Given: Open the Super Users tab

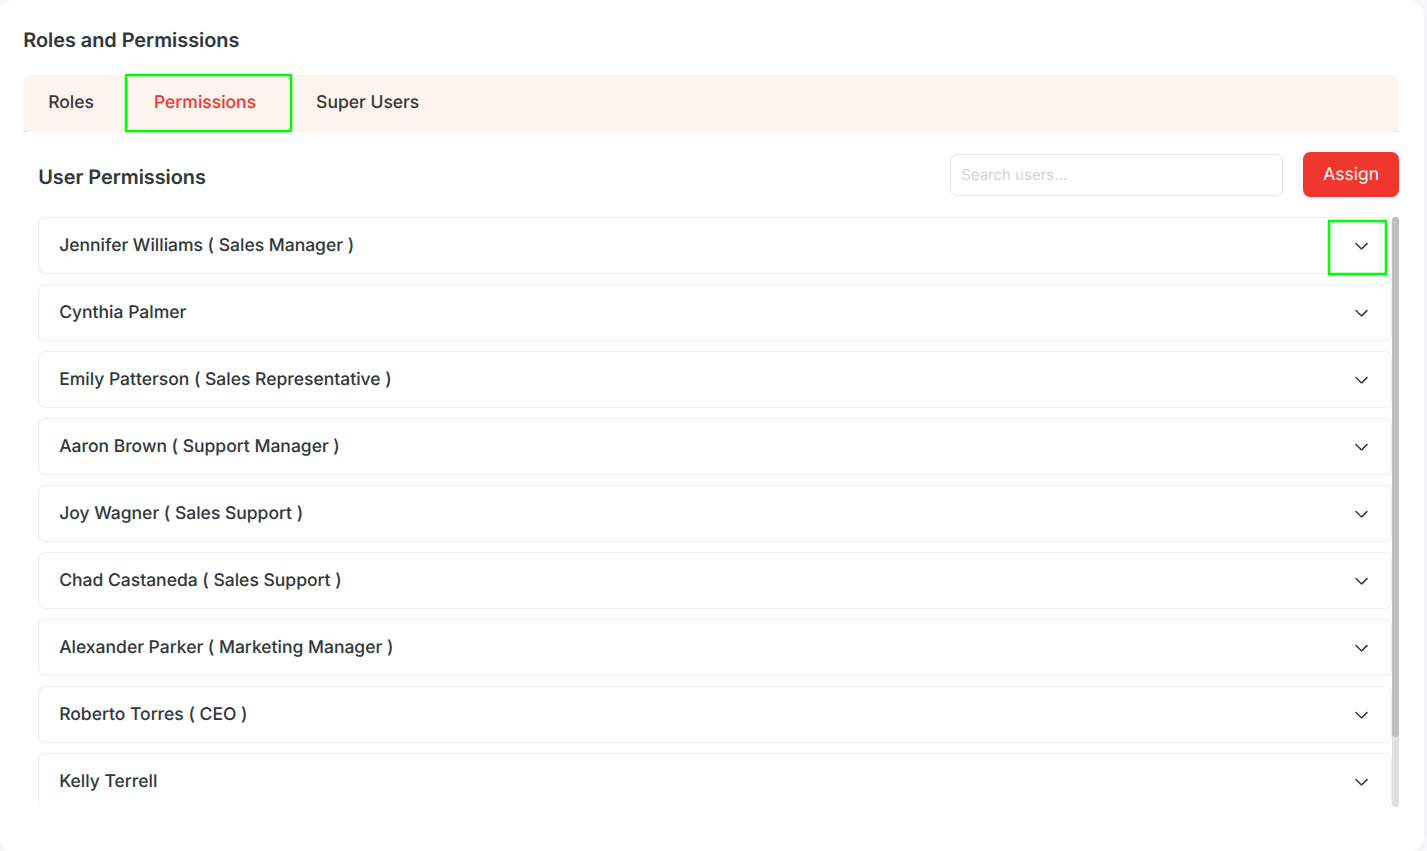Looking at the screenshot, I should (x=367, y=102).
